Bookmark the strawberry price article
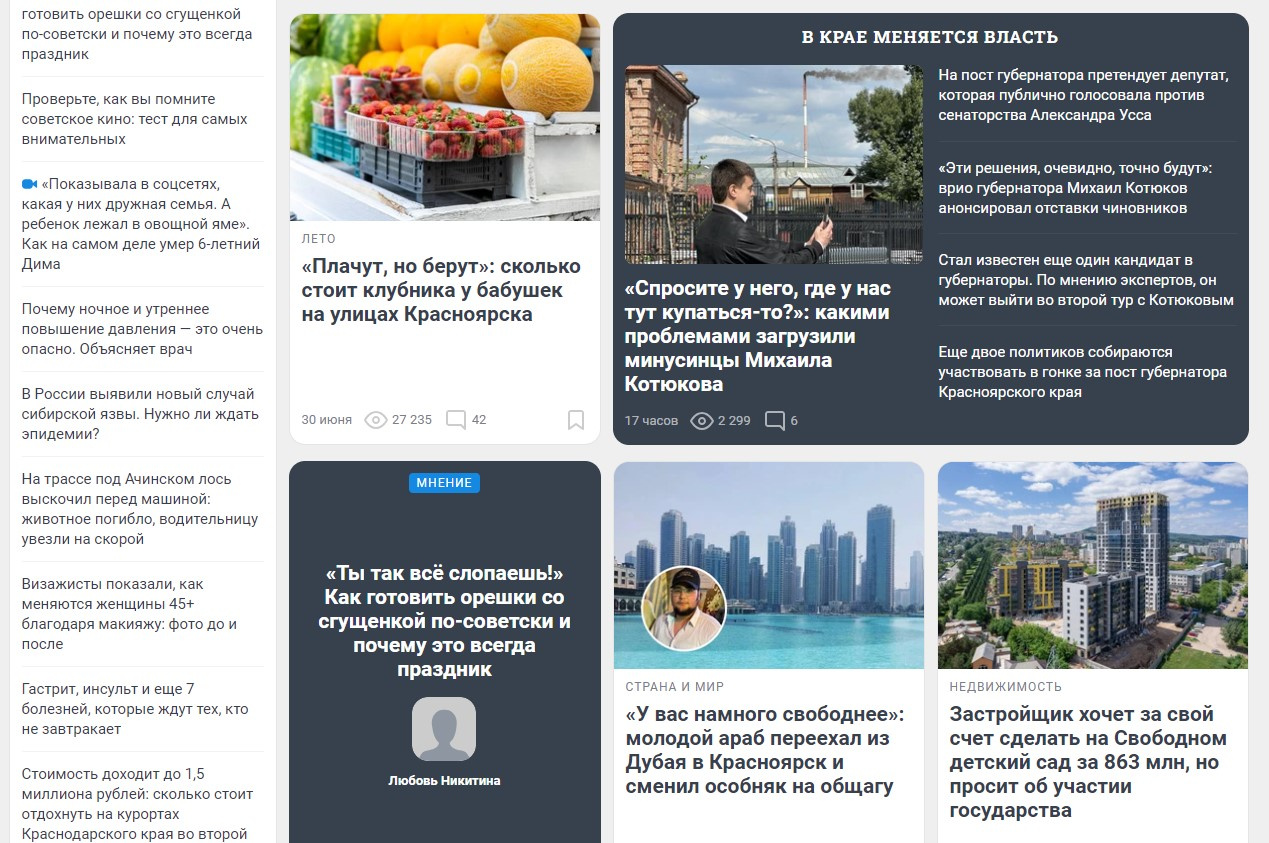1269x843 pixels. tap(576, 420)
